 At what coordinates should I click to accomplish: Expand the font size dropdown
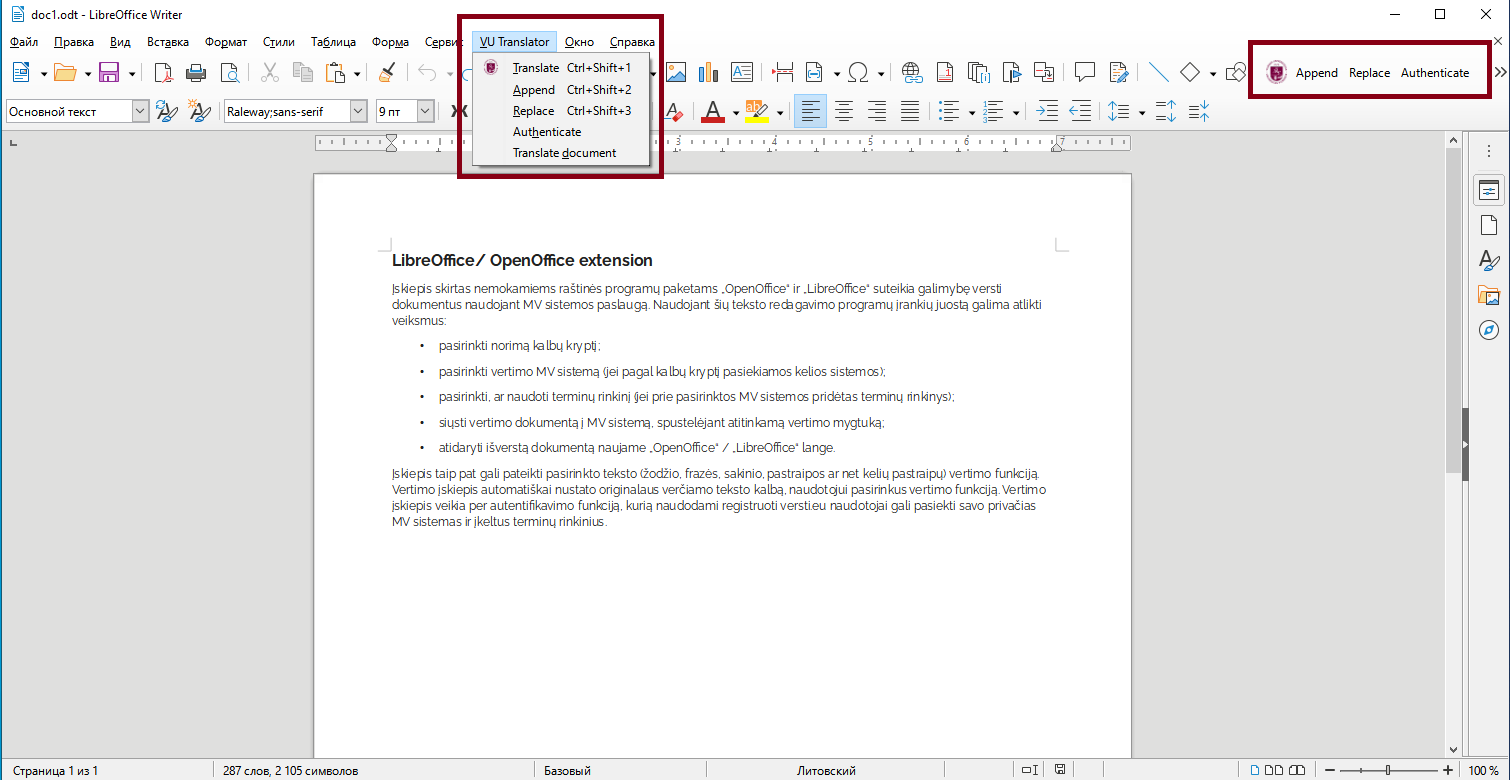(425, 111)
